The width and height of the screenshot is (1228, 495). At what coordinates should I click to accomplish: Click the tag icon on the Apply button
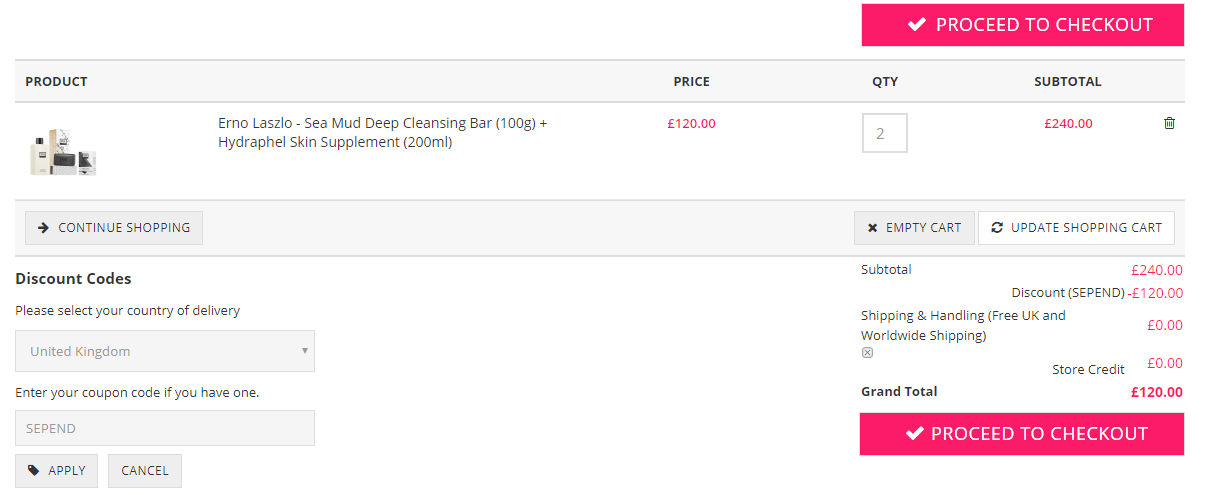point(34,470)
